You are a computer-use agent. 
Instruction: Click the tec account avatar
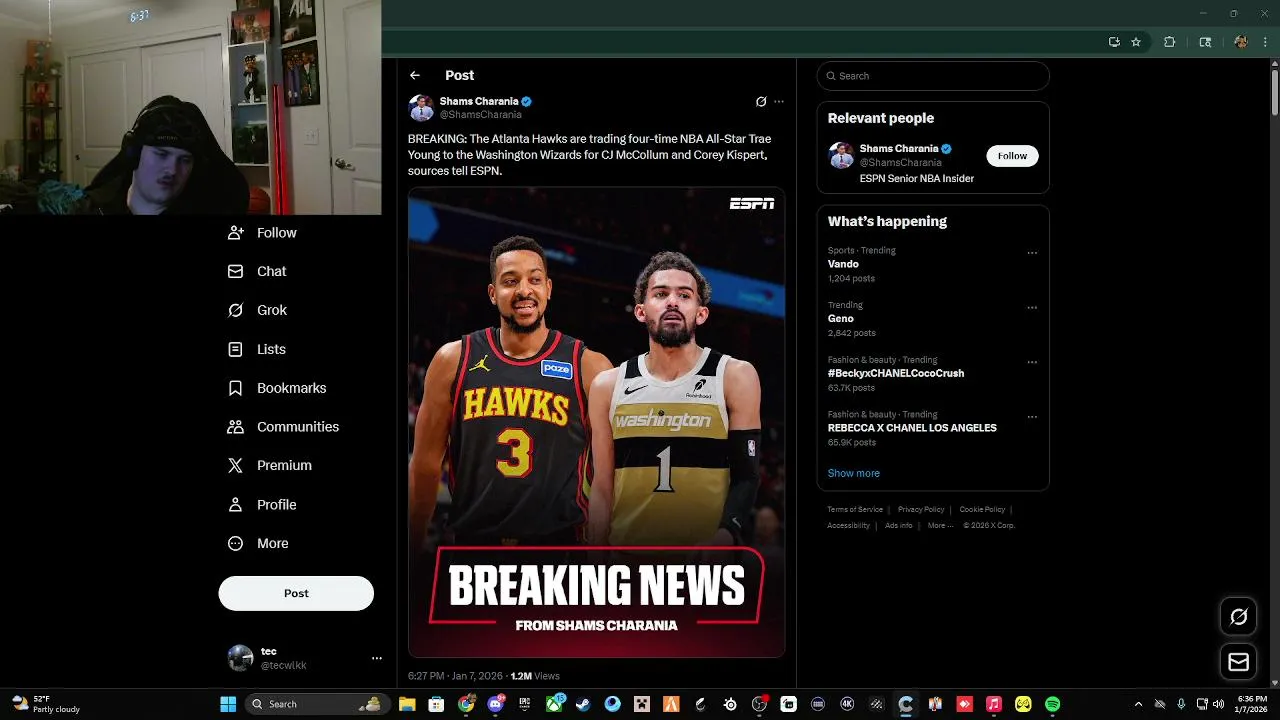point(240,658)
